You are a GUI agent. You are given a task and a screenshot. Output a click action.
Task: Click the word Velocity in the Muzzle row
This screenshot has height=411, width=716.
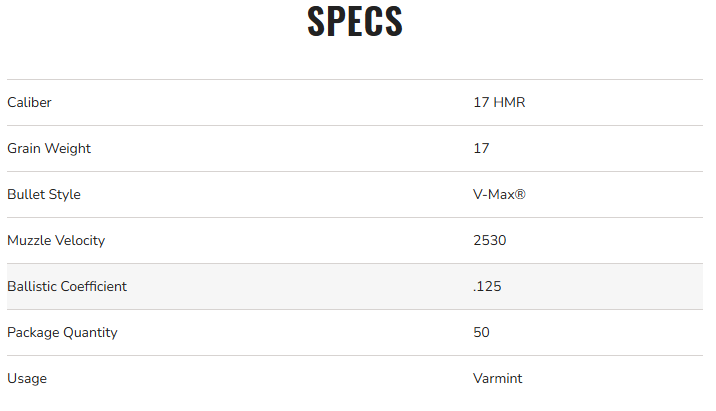click(x=79, y=240)
